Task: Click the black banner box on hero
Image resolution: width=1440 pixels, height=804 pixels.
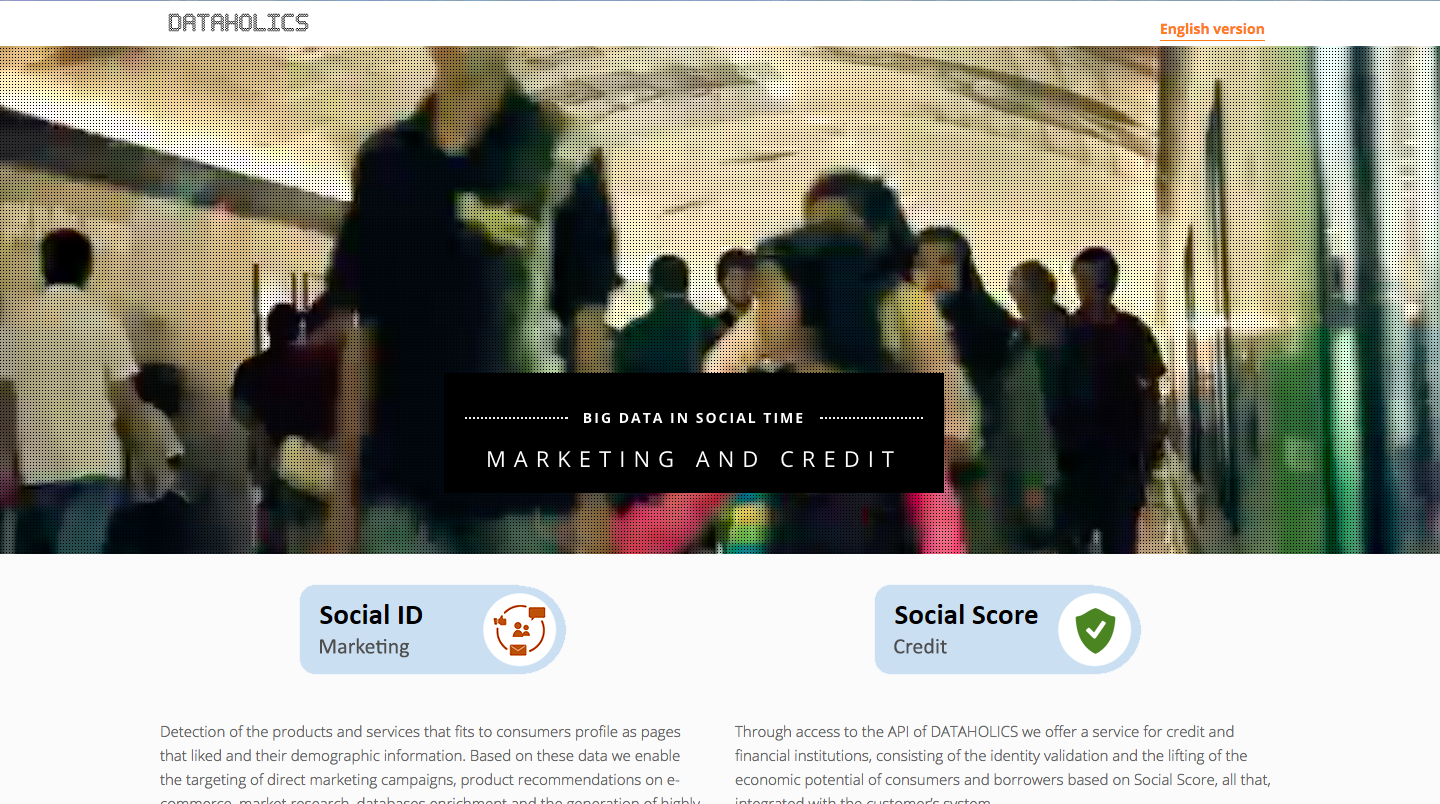Action: [694, 433]
